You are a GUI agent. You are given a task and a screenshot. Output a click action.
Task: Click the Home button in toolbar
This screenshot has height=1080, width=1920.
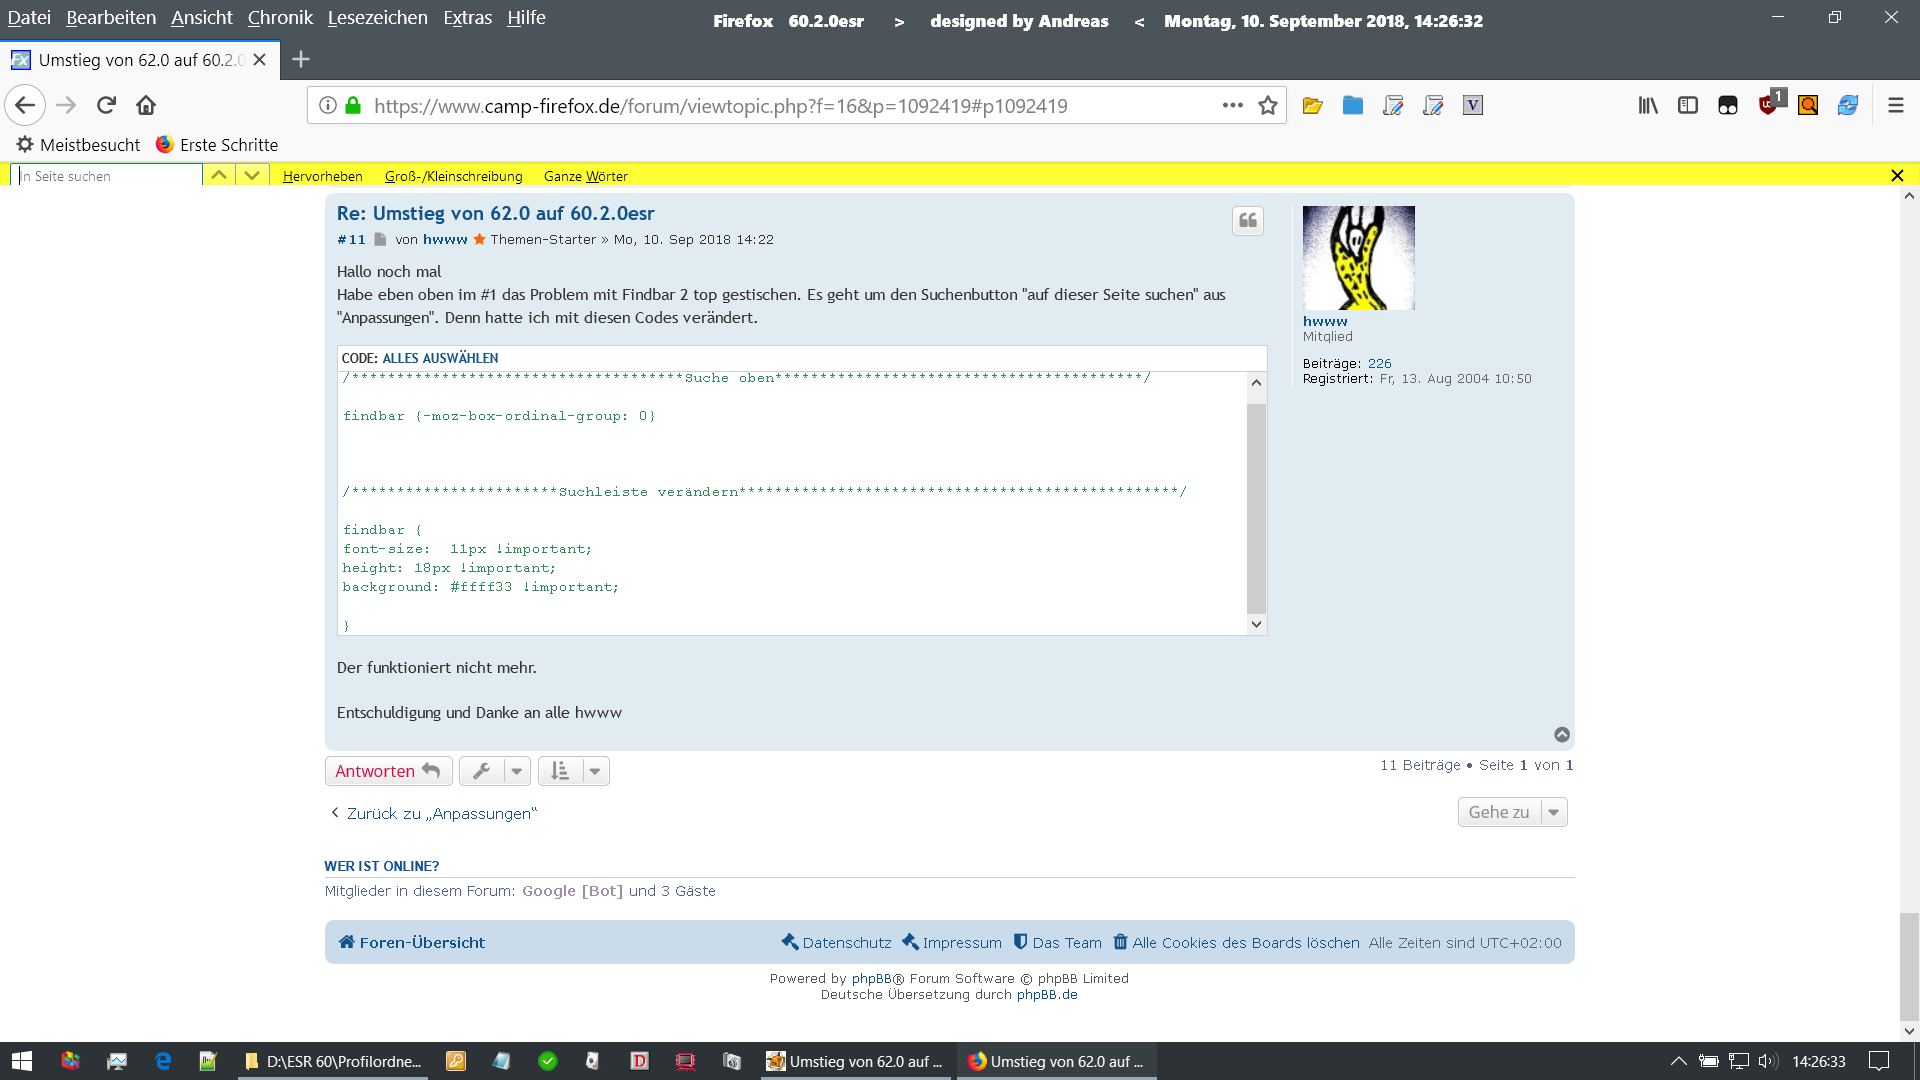pos(146,105)
